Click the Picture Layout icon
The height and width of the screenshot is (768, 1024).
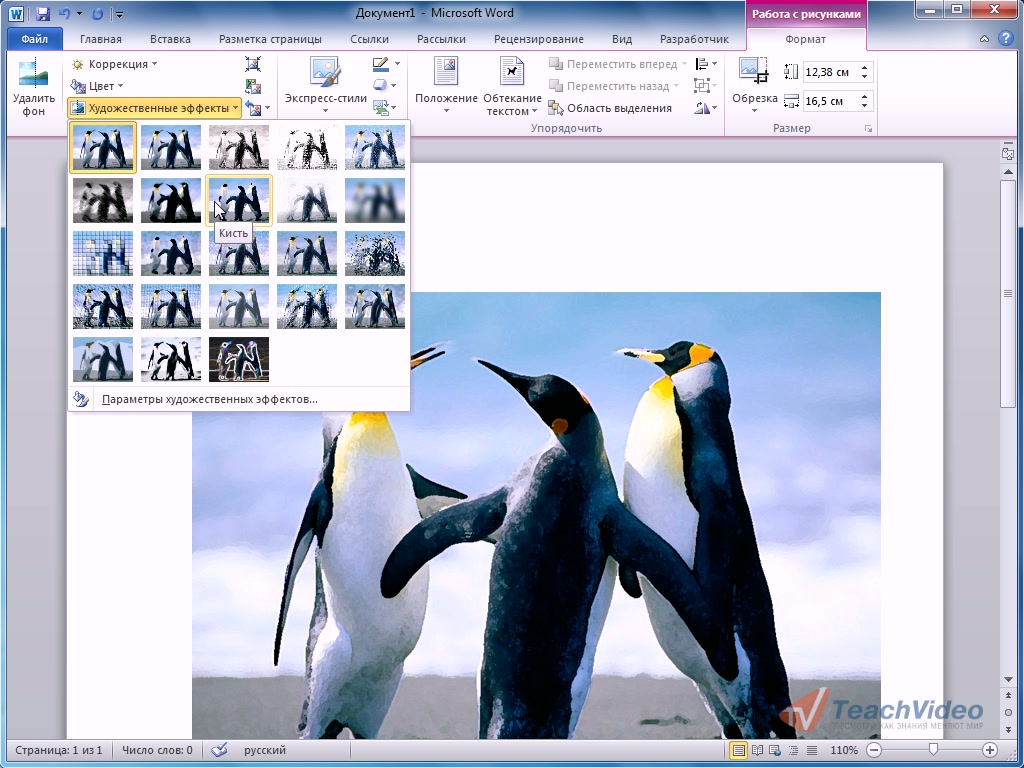(380, 107)
